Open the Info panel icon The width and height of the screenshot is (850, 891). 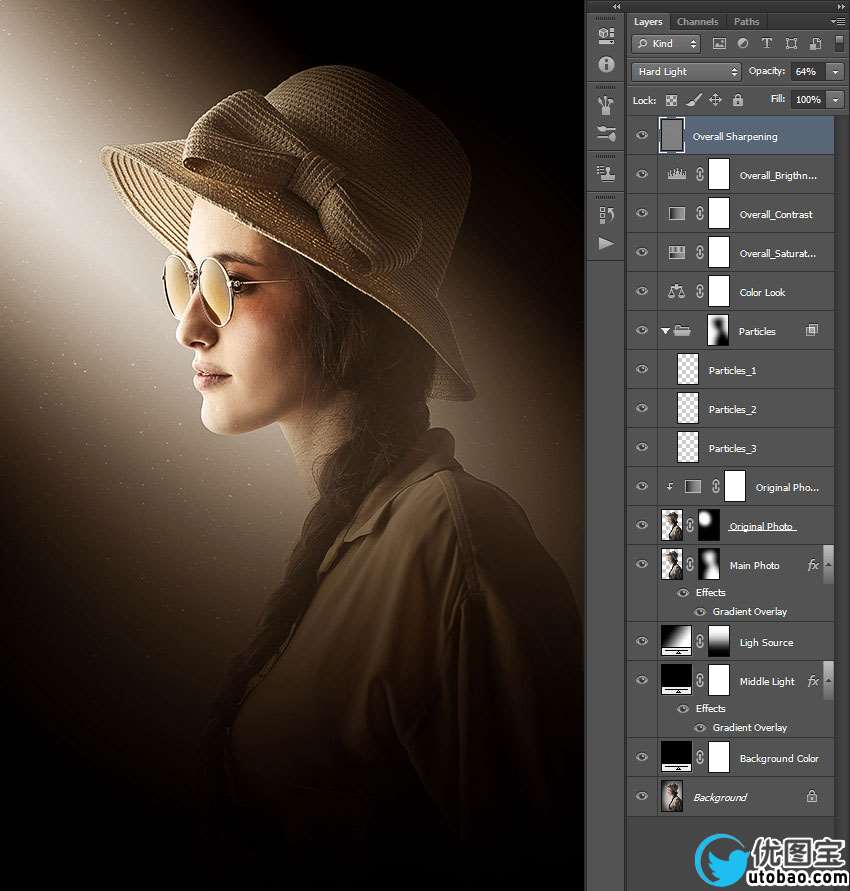(x=606, y=65)
